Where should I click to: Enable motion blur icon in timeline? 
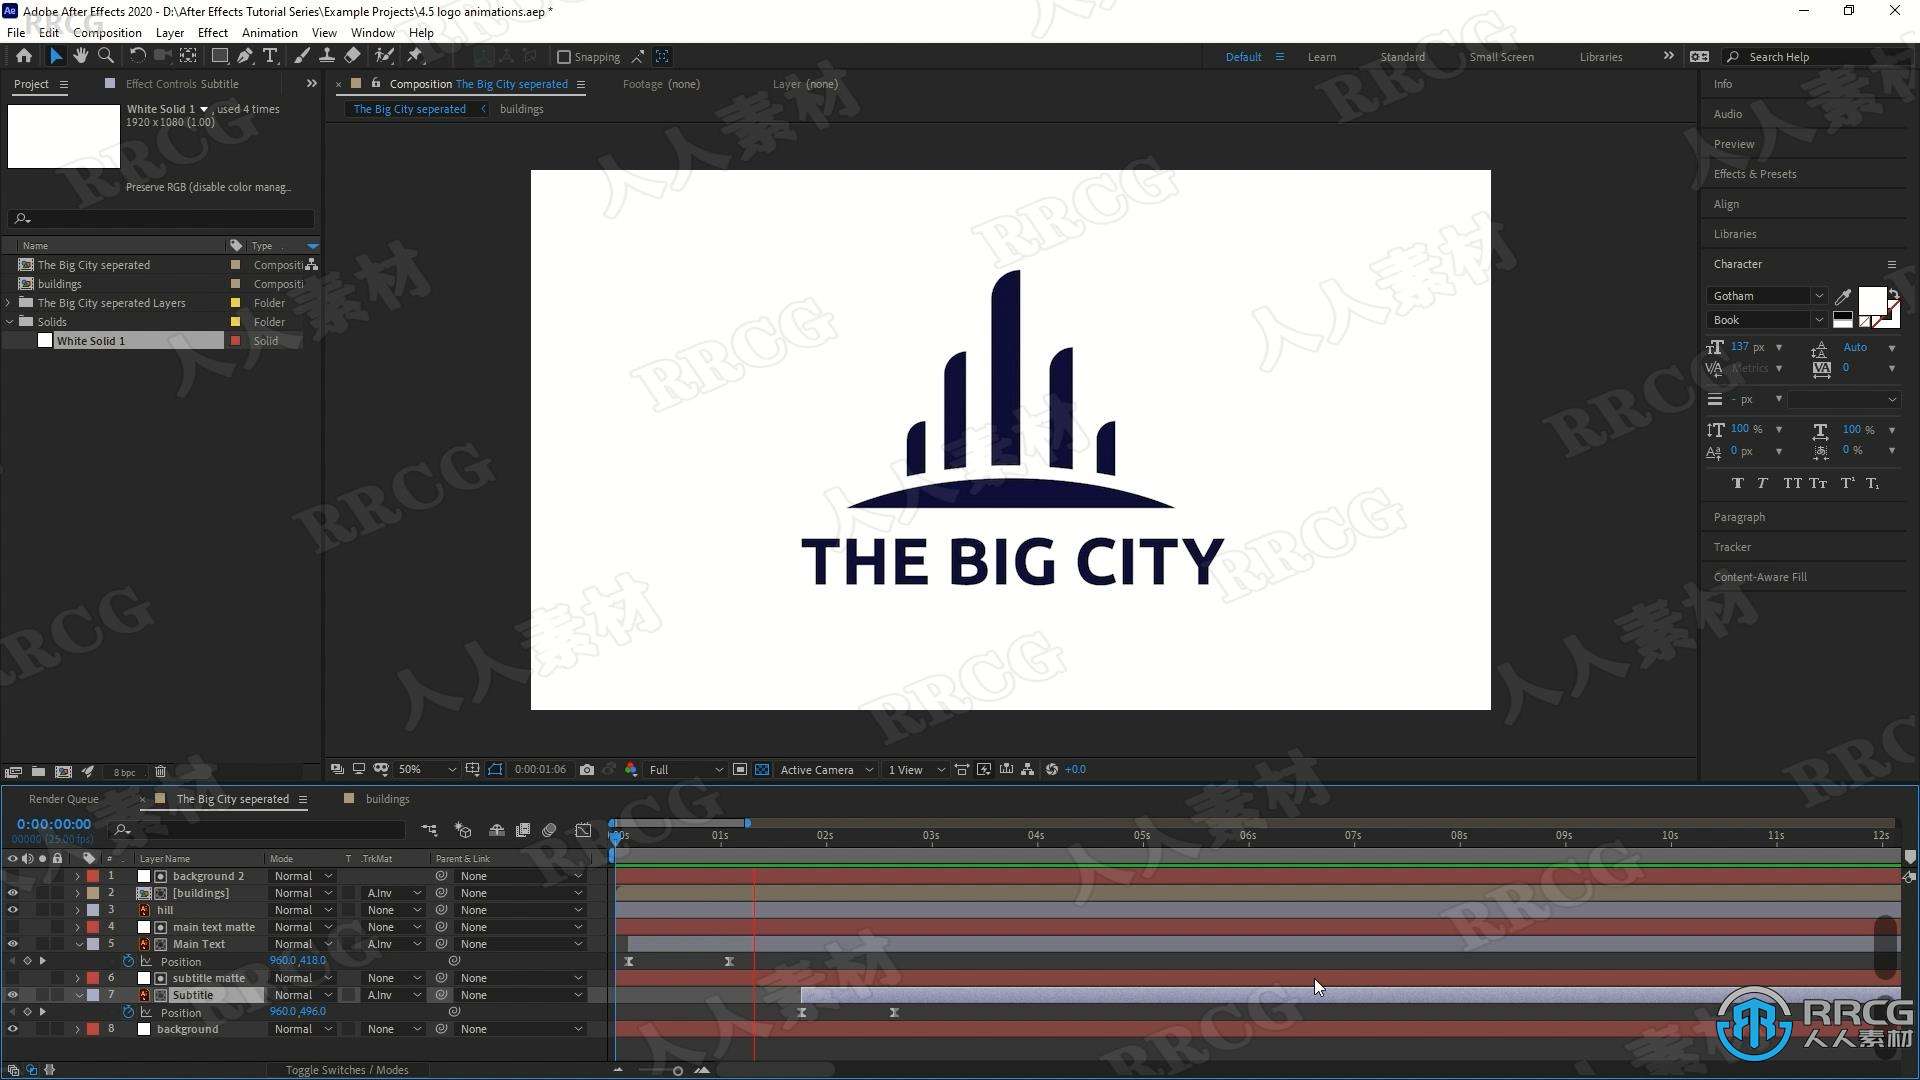pyautogui.click(x=549, y=830)
